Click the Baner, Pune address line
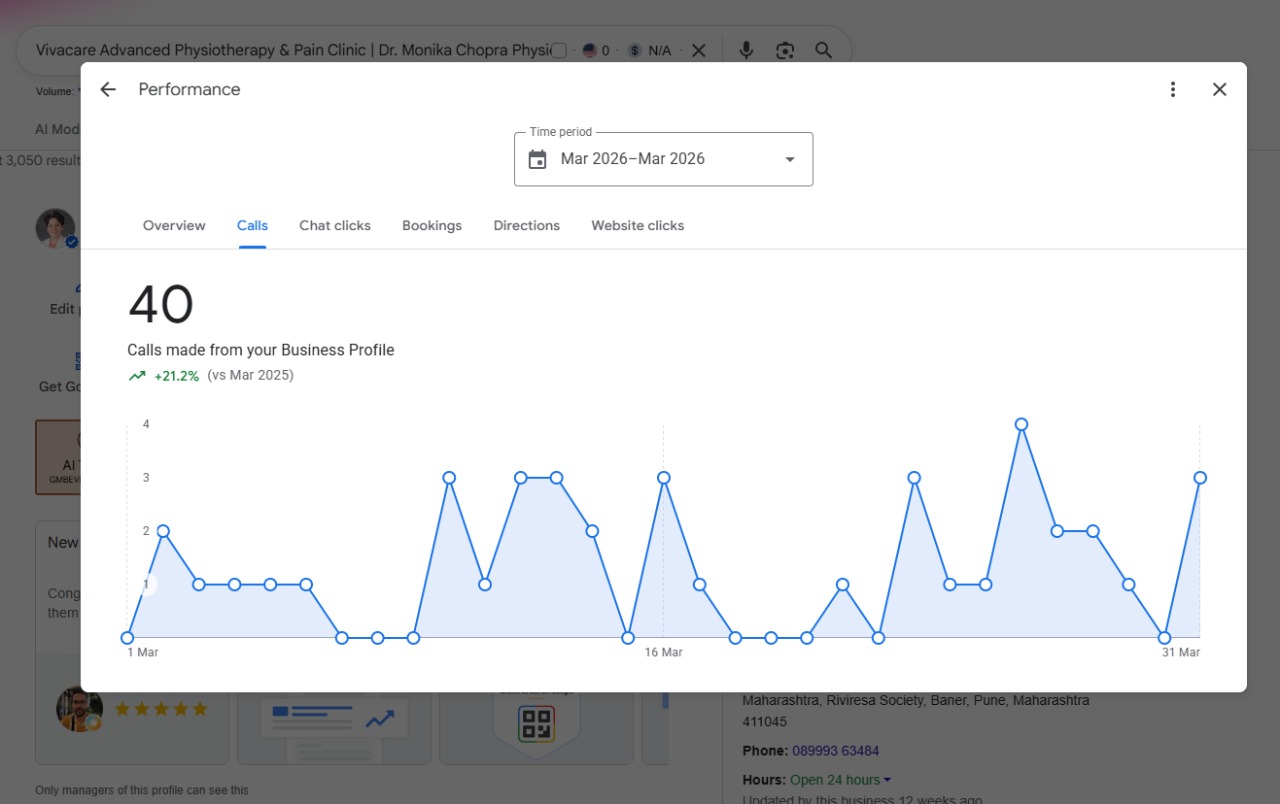This screenshot has height=804, width=1280. coord(915,700)
